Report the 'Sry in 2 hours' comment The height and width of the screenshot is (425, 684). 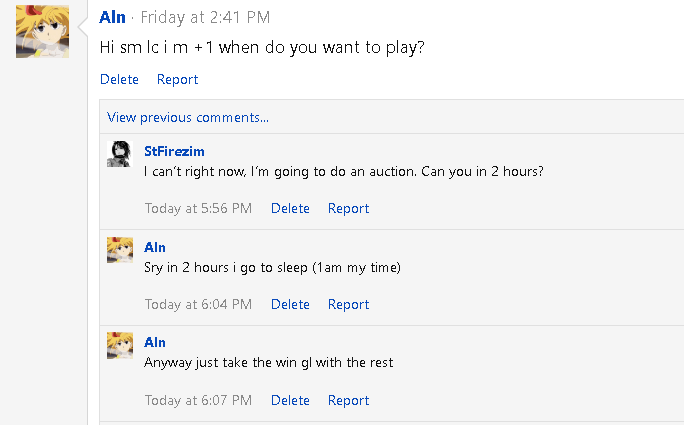pyautogui.click(x=348, y=304)
